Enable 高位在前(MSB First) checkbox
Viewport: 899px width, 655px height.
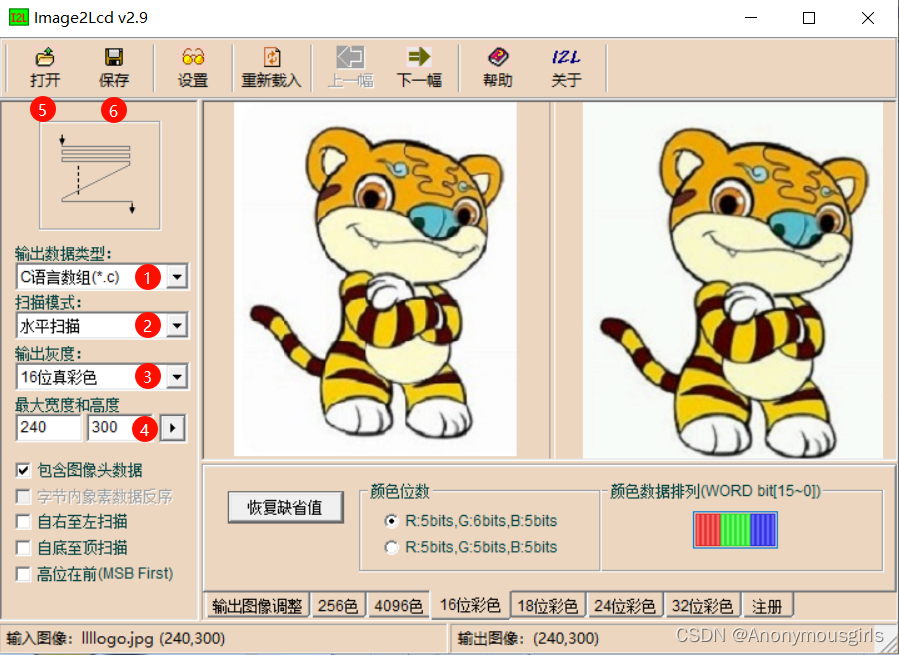(x=23, y=574)
